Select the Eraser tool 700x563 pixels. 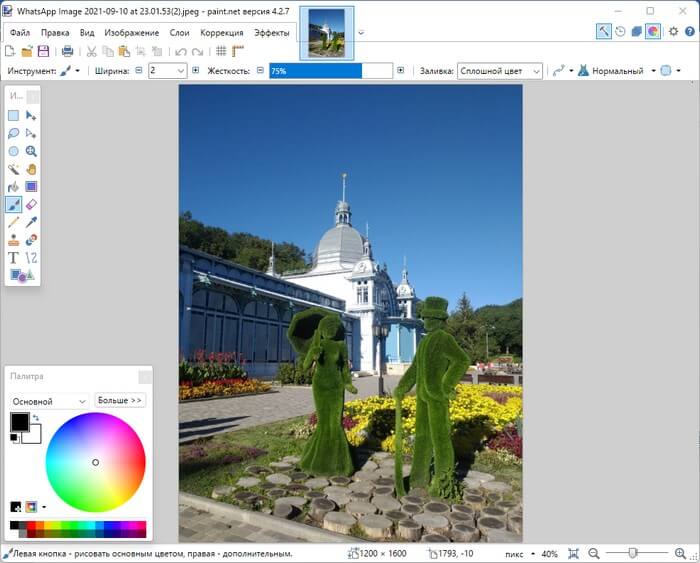pos(31,204)
